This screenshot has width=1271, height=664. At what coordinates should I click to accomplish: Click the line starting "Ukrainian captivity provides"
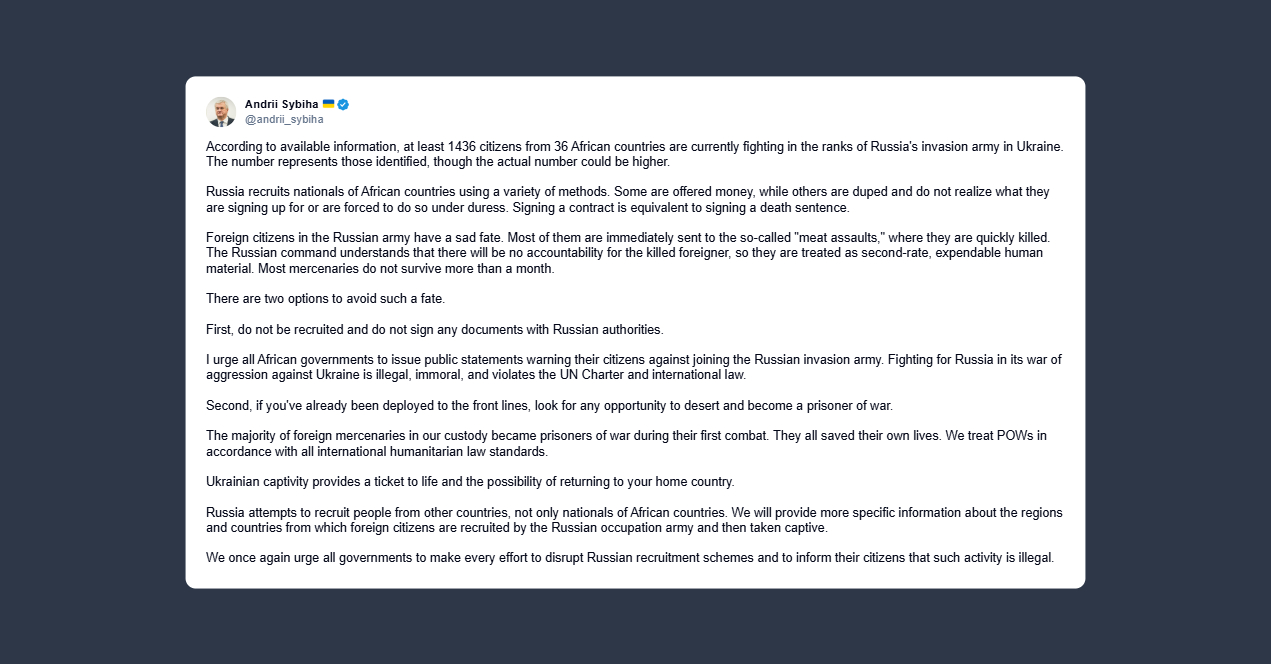470,482
